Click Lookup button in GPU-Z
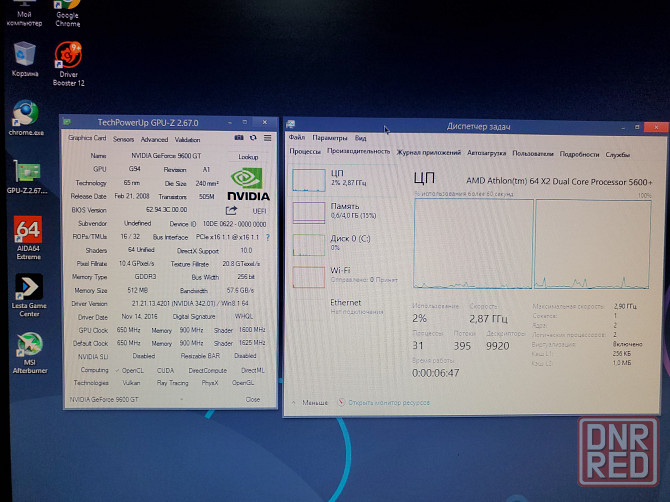The image size is (670, 502). 248,157
